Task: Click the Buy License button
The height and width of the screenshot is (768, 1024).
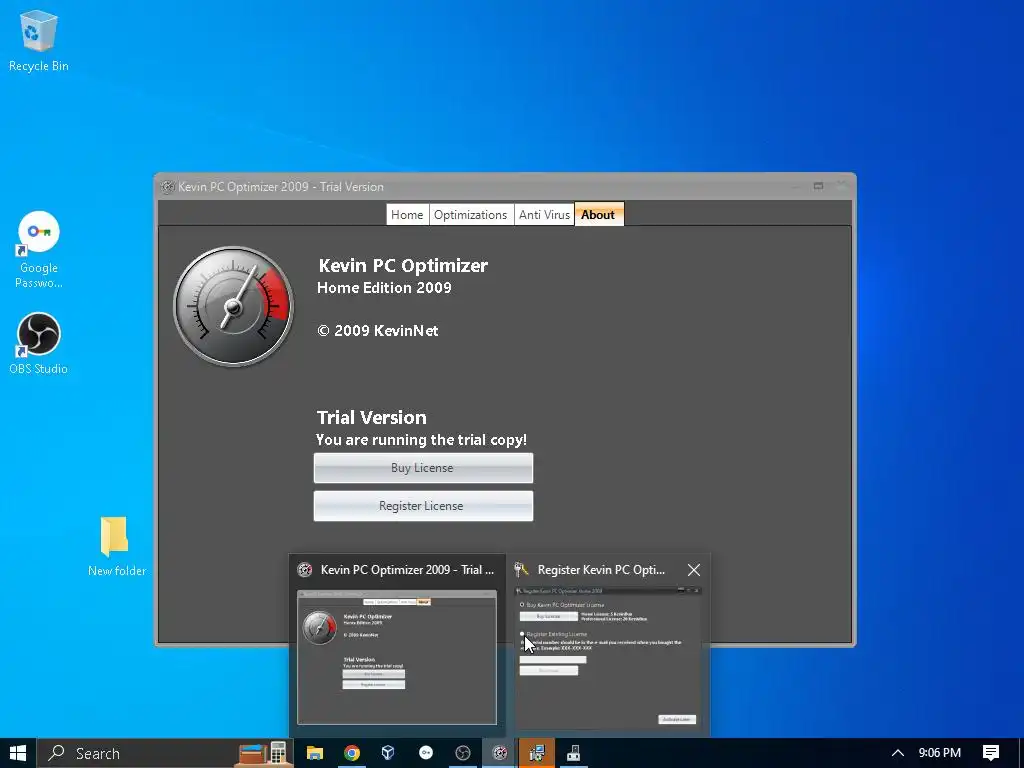Action: (423, 468)
